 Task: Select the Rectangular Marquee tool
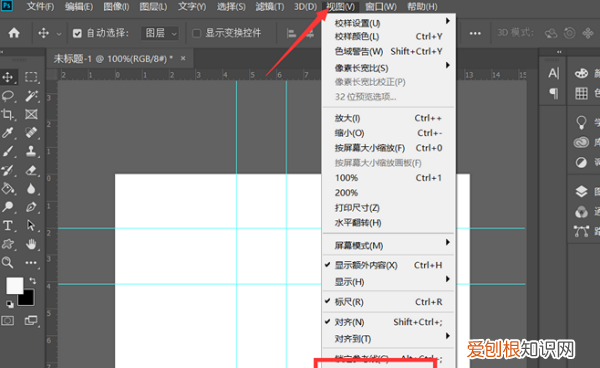(x=31, y=77)
